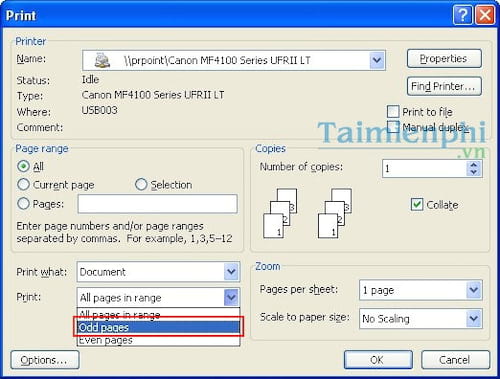This screenshot has width=500, height=379.
Task: Click the Idle status text
Action: 90,79
